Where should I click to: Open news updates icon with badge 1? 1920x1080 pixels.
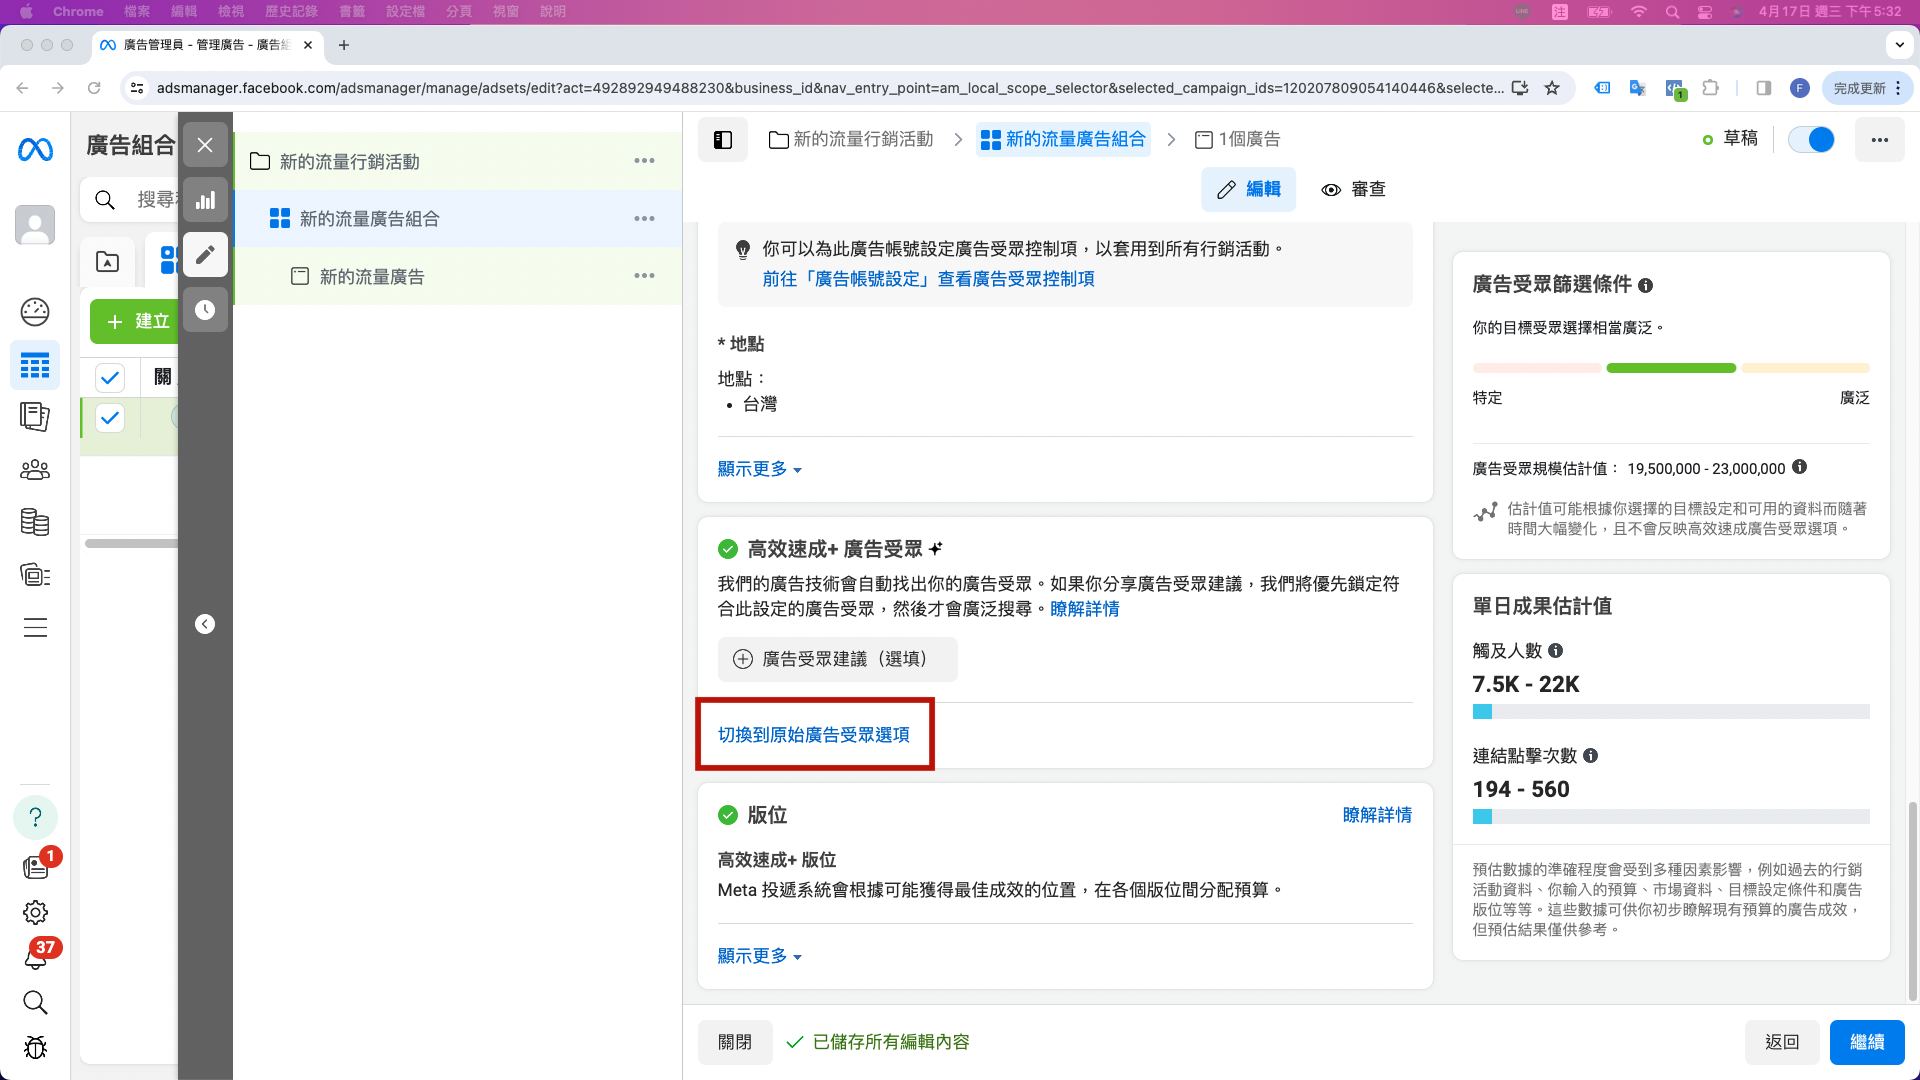36,866
